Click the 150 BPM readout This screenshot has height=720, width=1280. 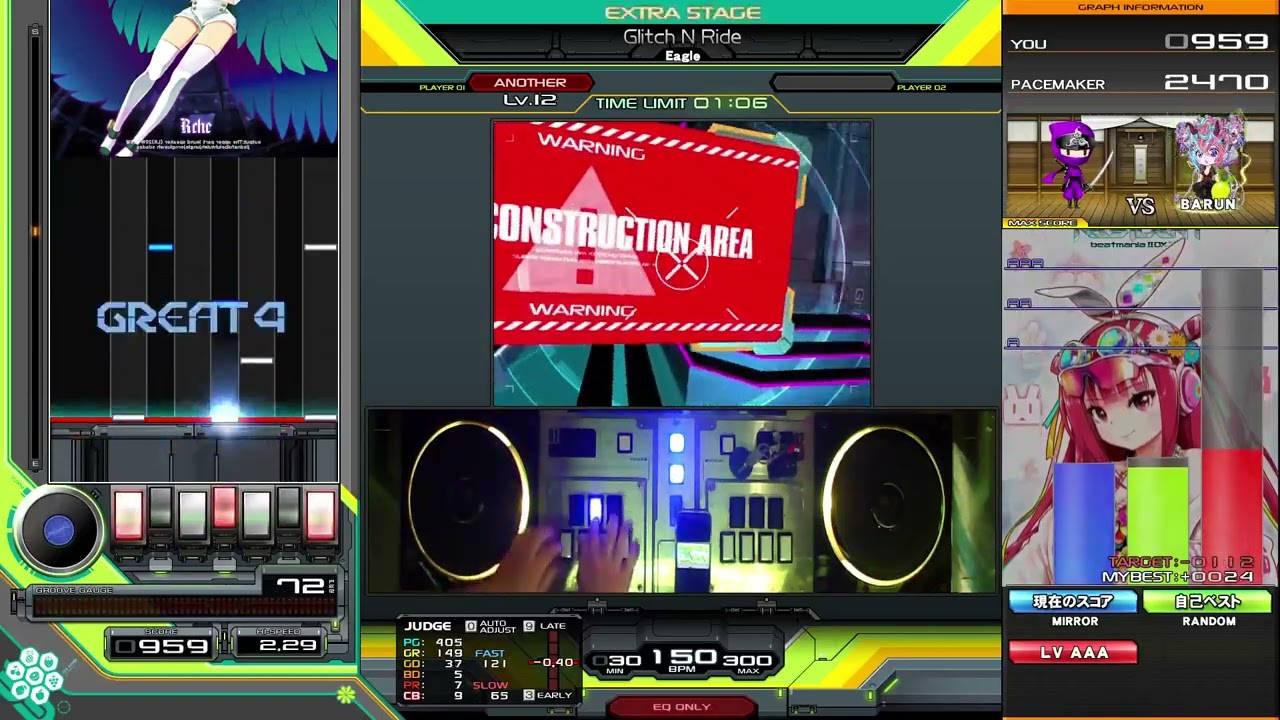[x=685, y=660]
